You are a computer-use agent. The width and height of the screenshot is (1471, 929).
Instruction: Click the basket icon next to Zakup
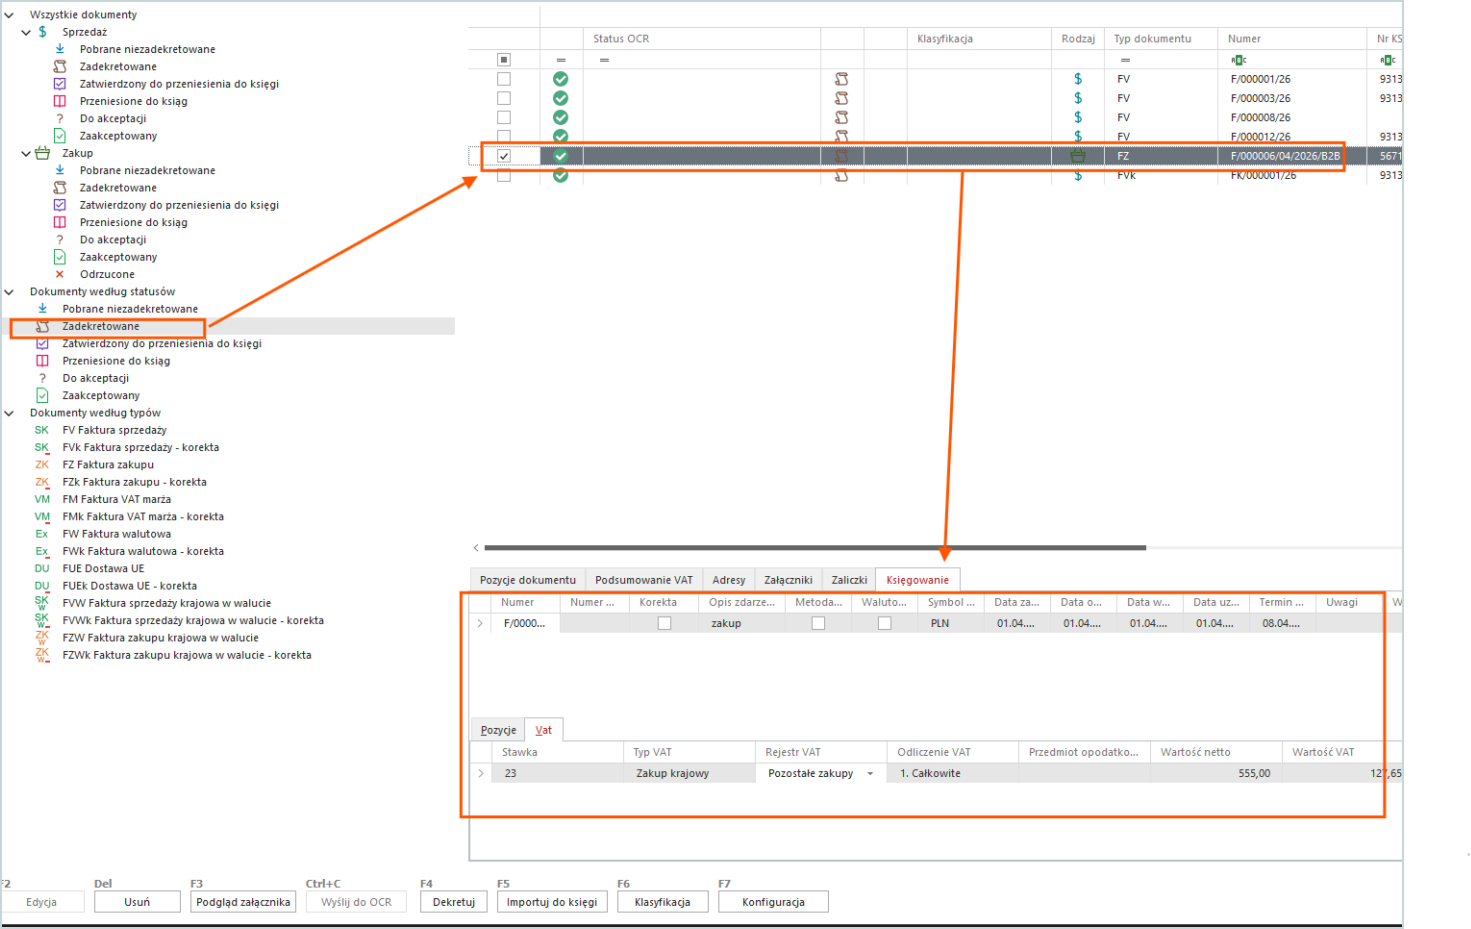click(42, 153)
